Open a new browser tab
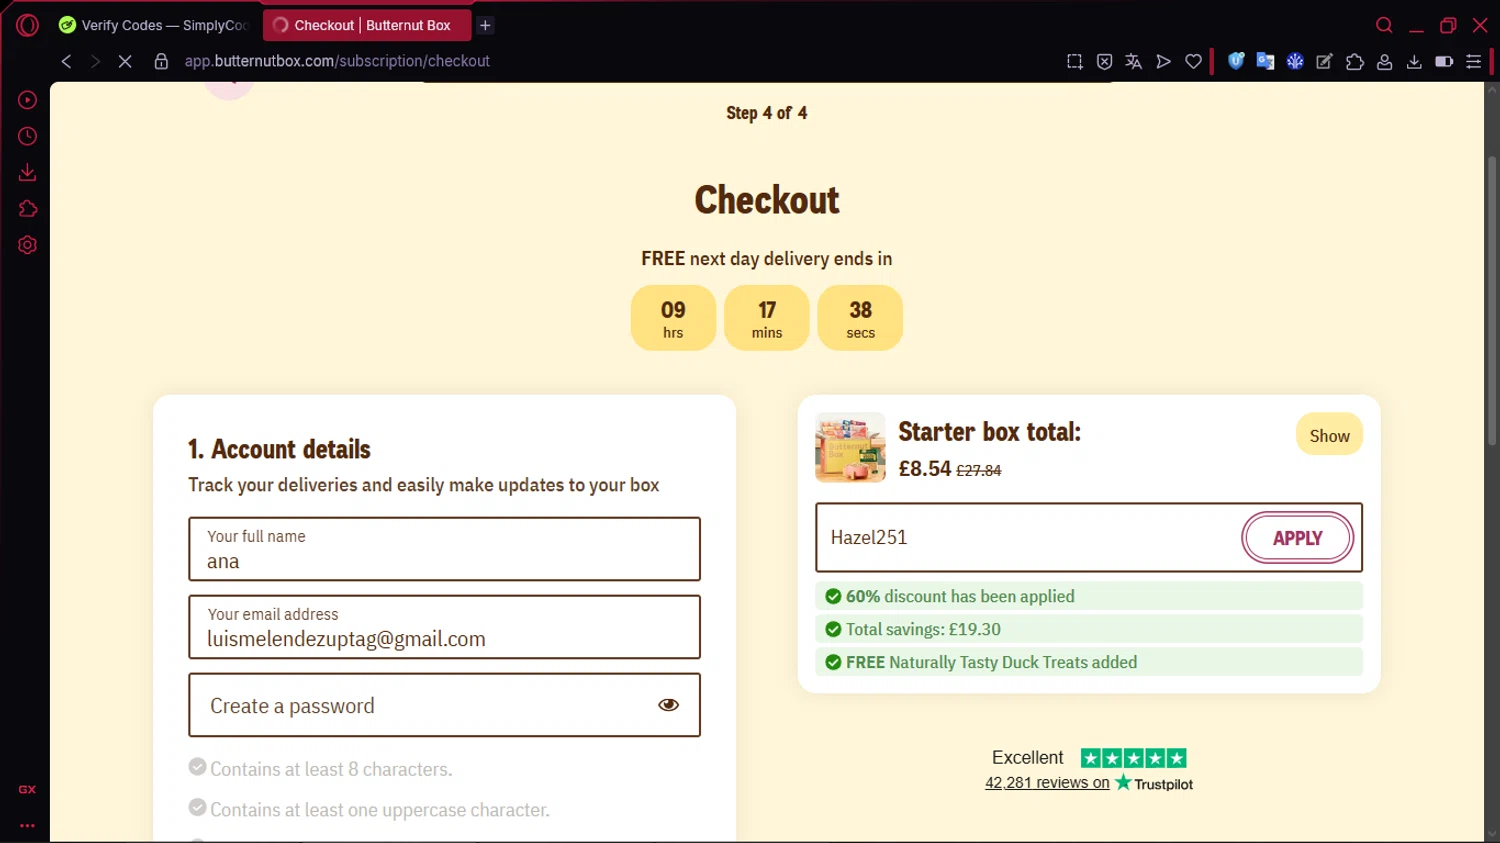Image resolution: width=1500 pixels, height=843 pixels. (x=485, y=25)
